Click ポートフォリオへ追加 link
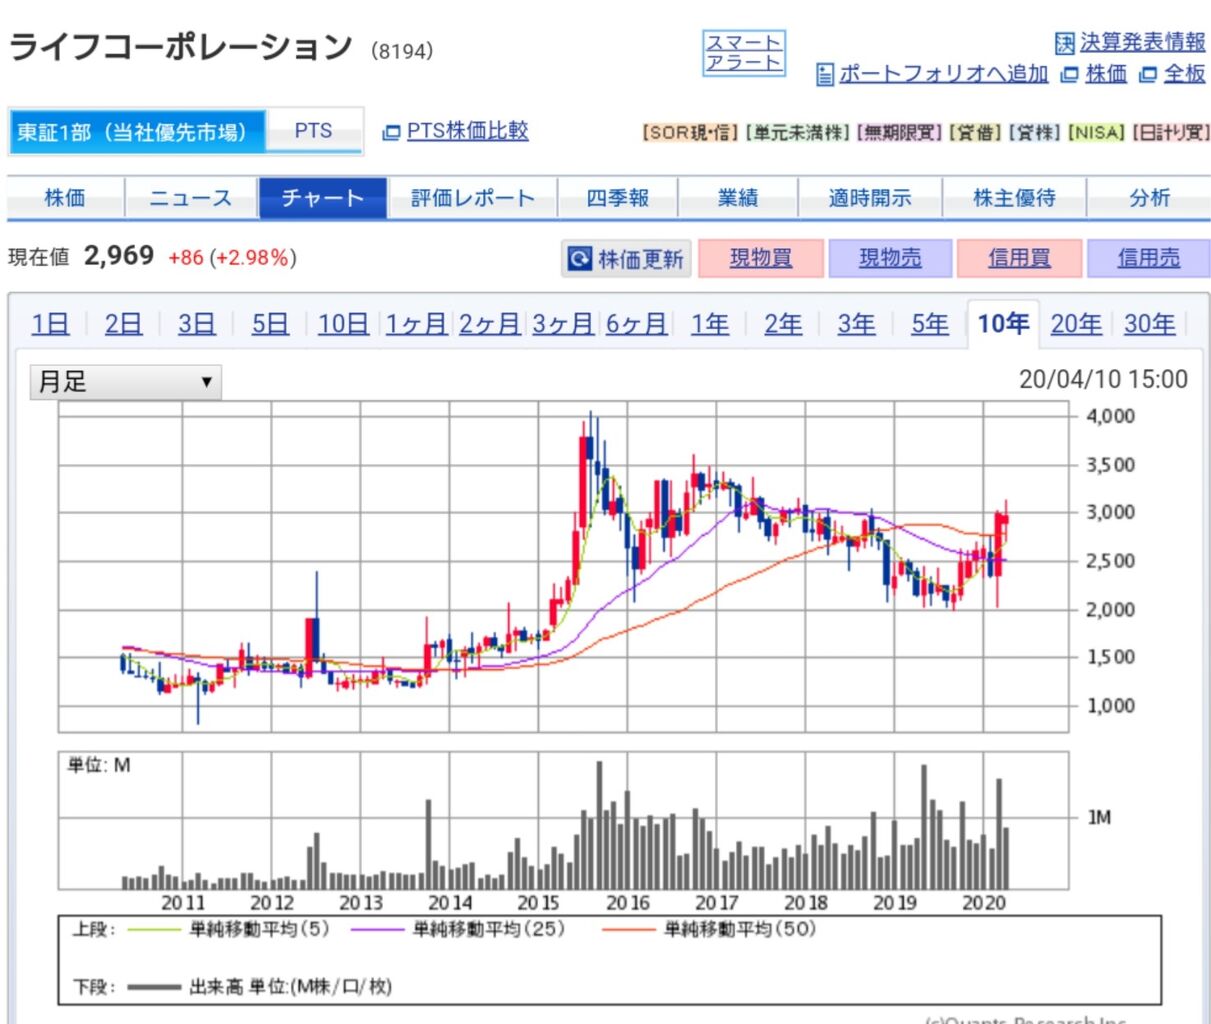1211x1024 pixels. pyautogui.click(x=943, y=74)
